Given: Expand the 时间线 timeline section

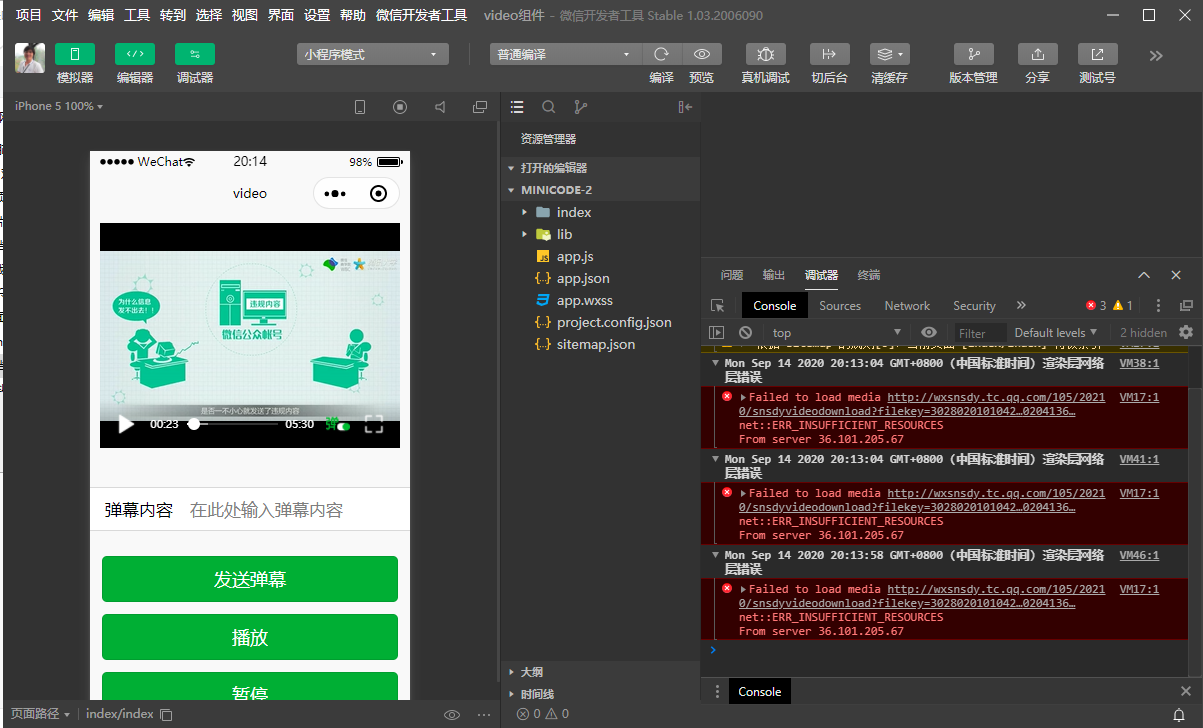Looking at the screenshot, I should (600, 694).
